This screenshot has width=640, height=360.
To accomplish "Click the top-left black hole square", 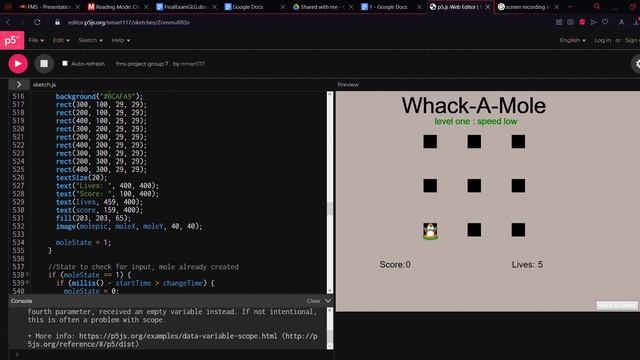I will pyautogui.click(x=430, y=142).
